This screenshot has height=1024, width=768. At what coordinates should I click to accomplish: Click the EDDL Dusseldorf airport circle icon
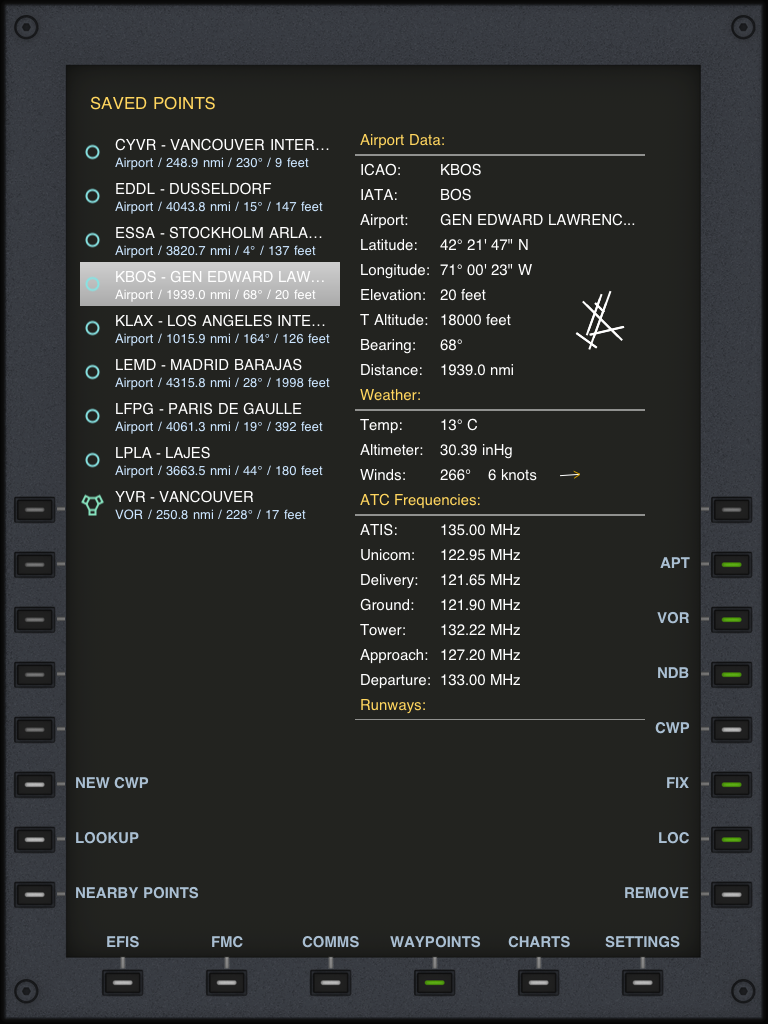pos(92,197)
